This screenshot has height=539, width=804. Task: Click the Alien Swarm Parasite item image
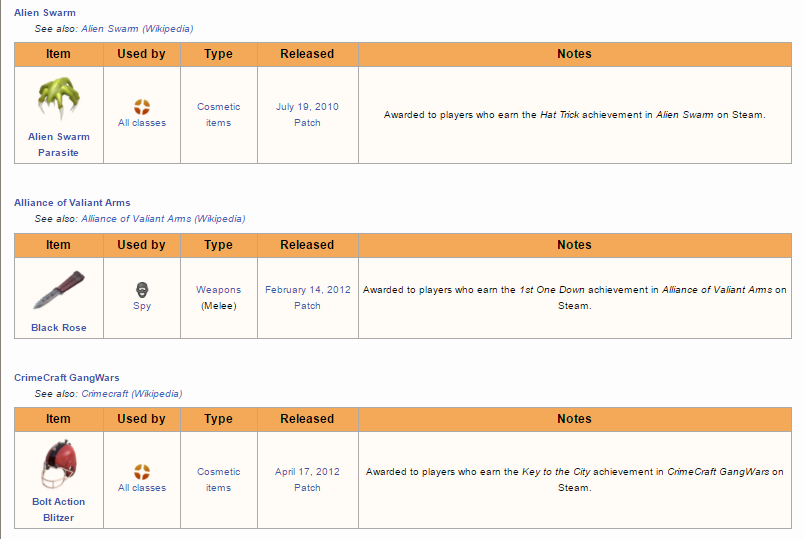click(58, 99)
